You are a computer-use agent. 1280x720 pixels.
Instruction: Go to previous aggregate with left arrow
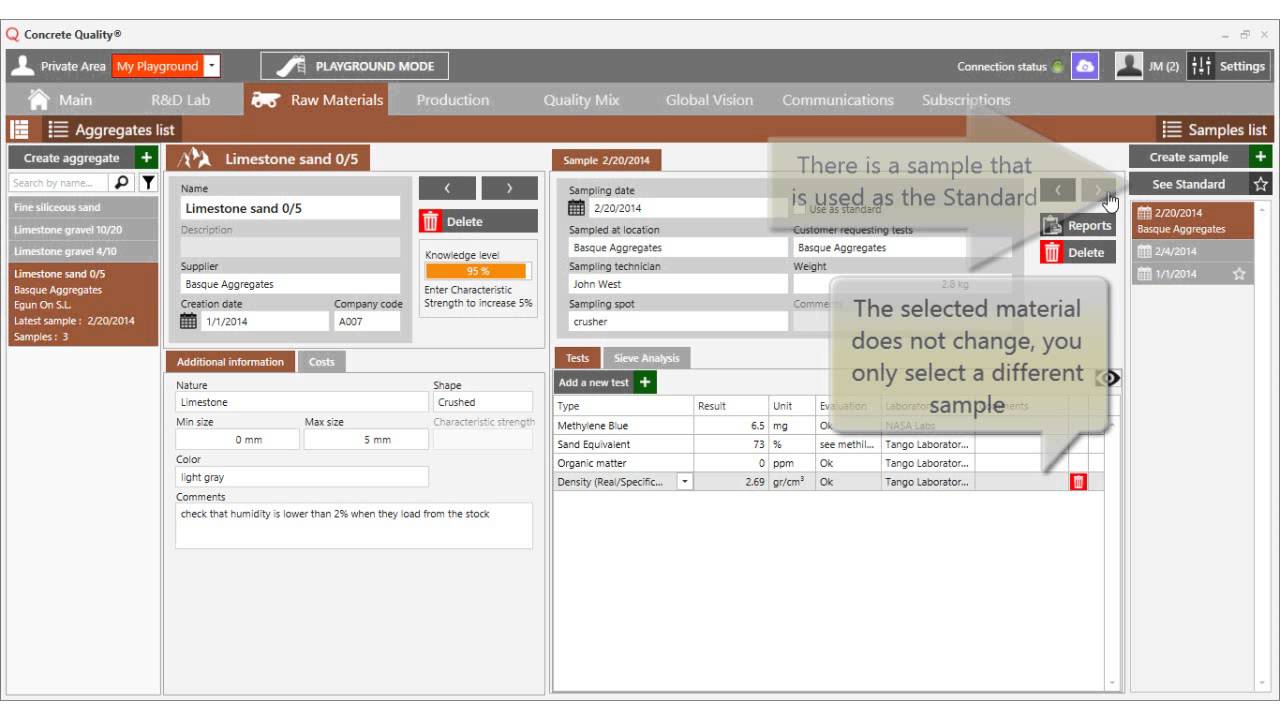coord(447,188)
